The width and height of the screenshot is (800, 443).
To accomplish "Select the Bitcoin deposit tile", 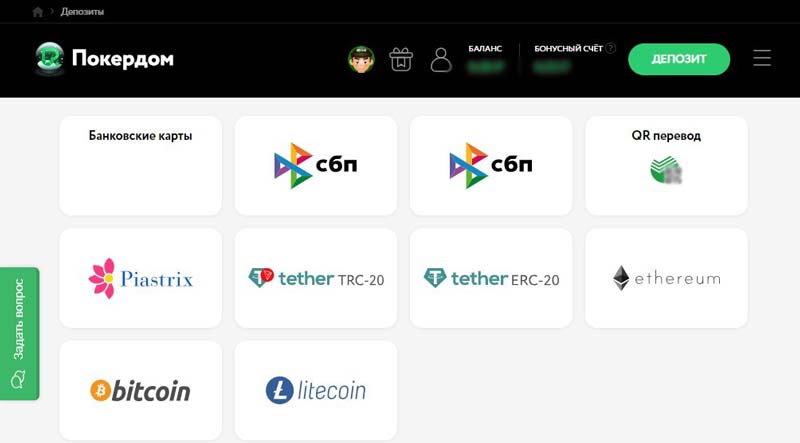I will click(x=141, y=390).
